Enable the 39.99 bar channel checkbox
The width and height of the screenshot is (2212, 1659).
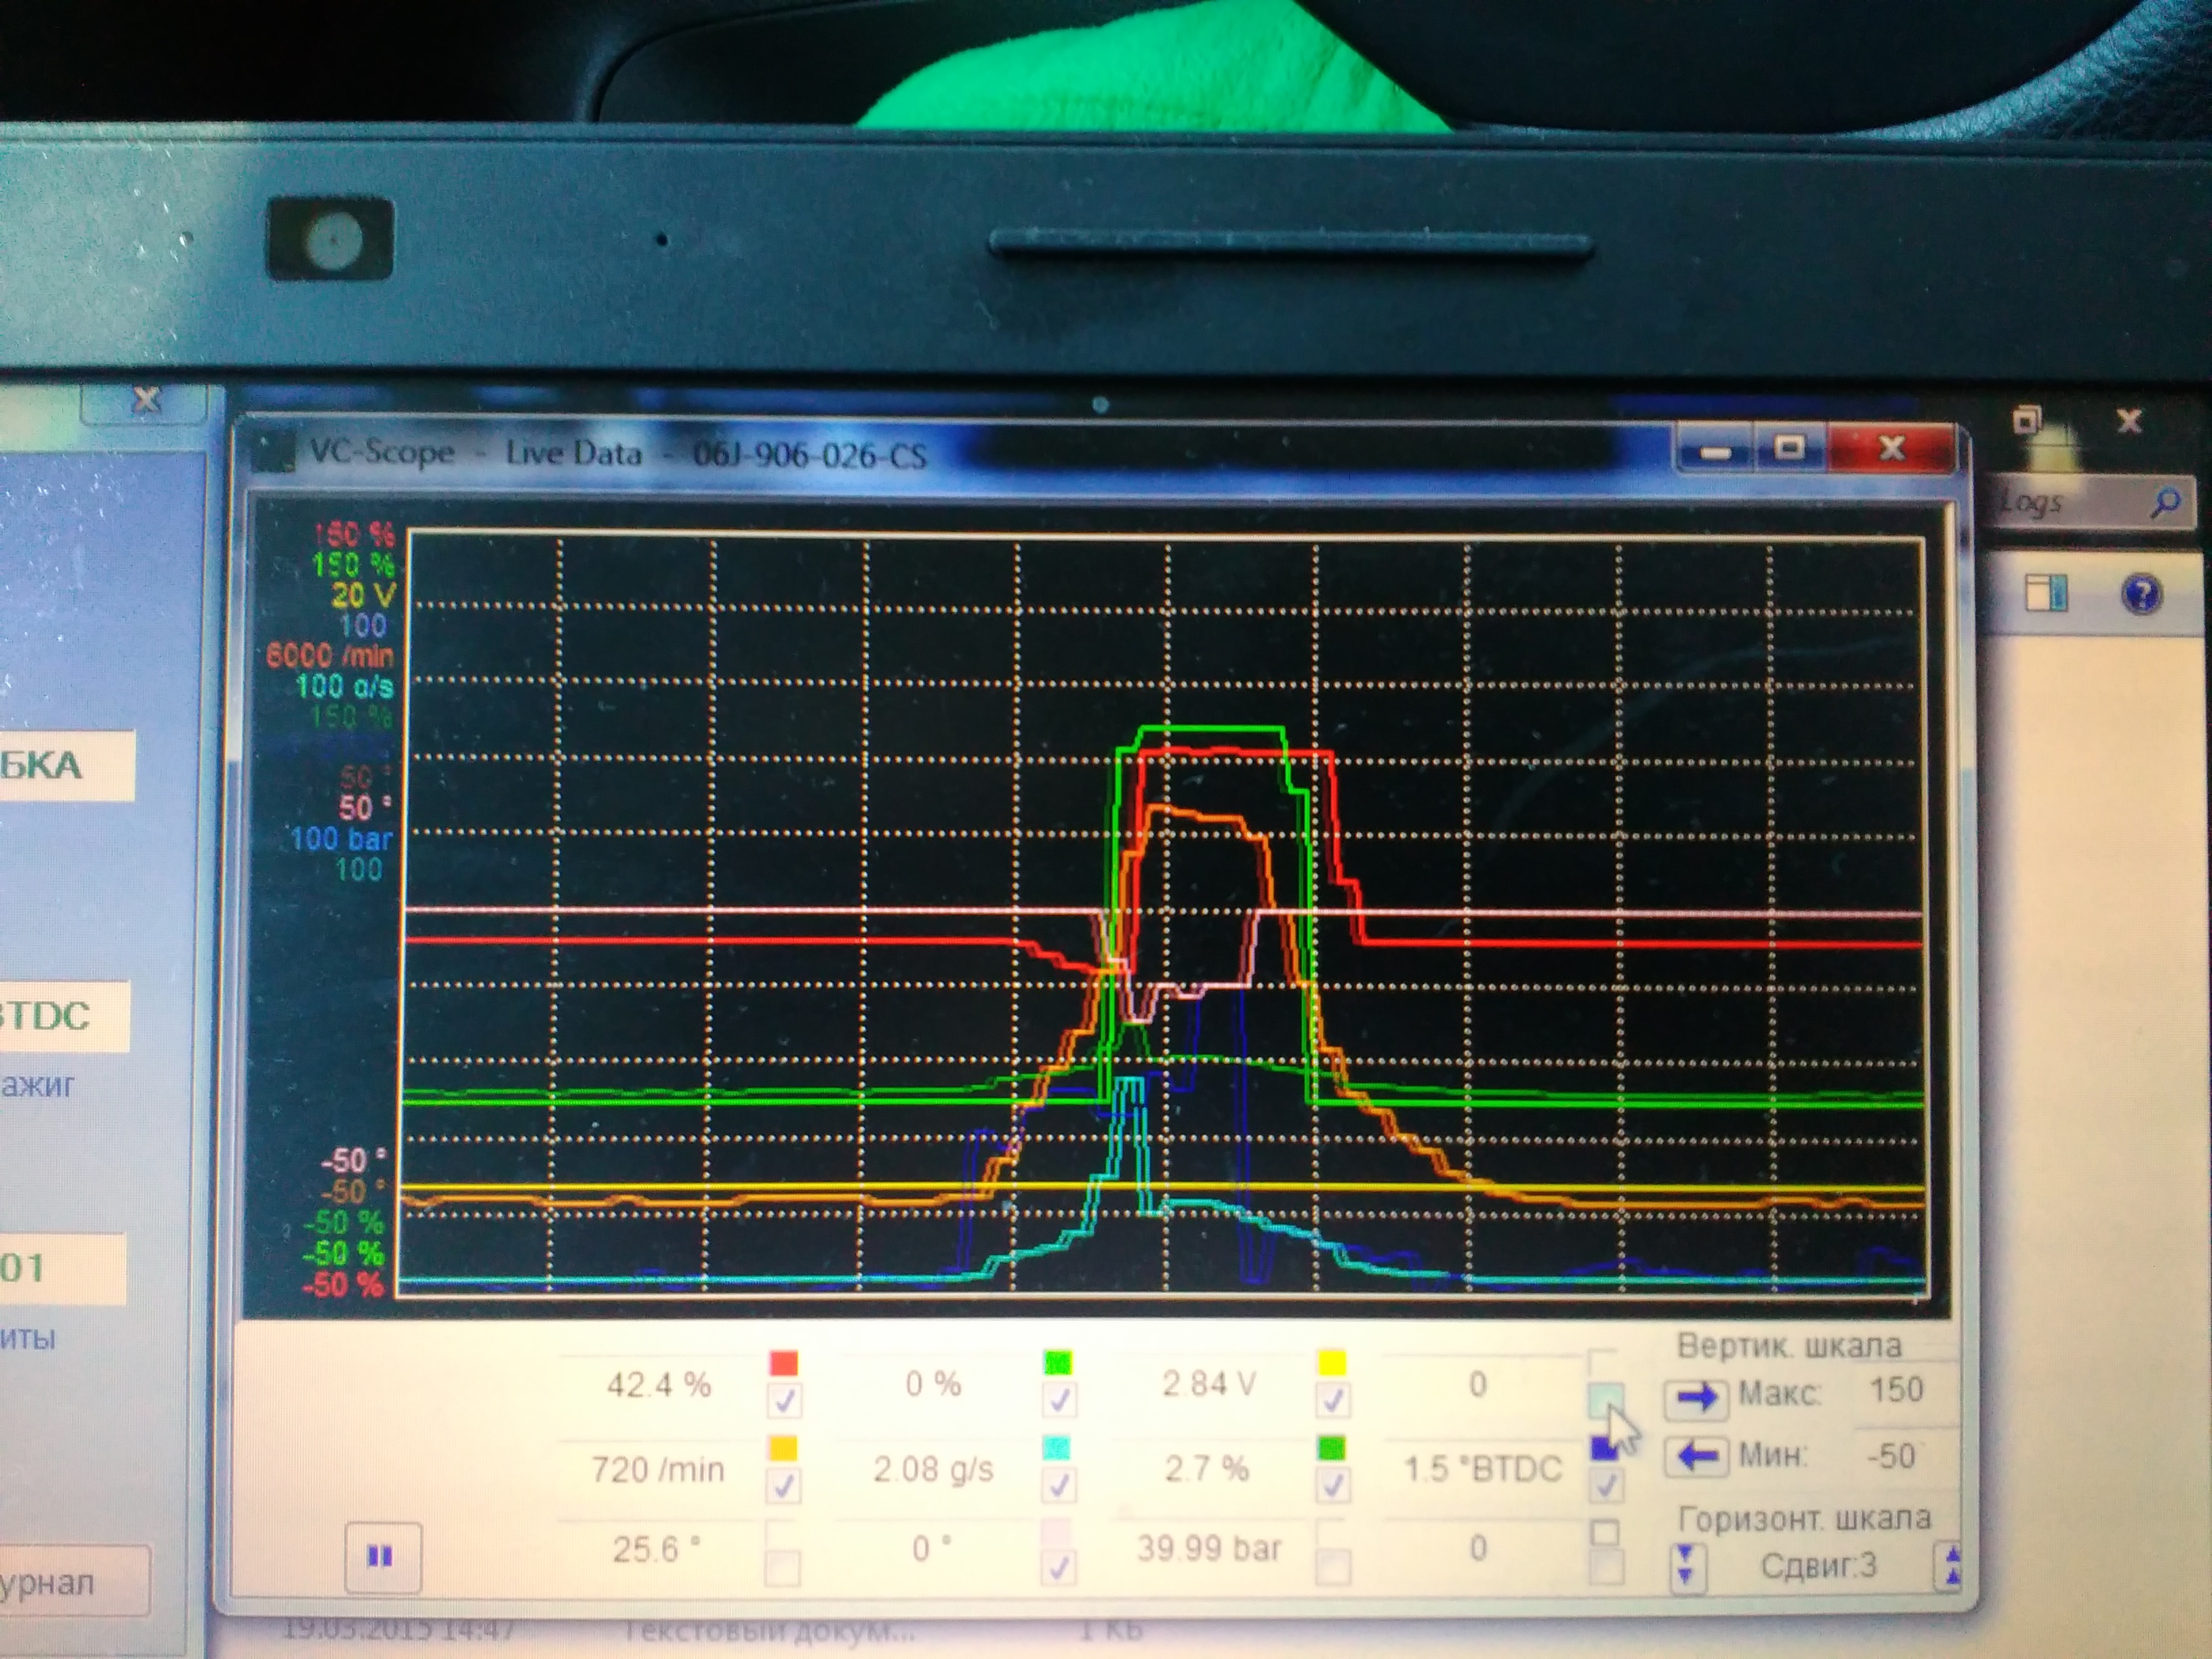pos(1333,1566)
